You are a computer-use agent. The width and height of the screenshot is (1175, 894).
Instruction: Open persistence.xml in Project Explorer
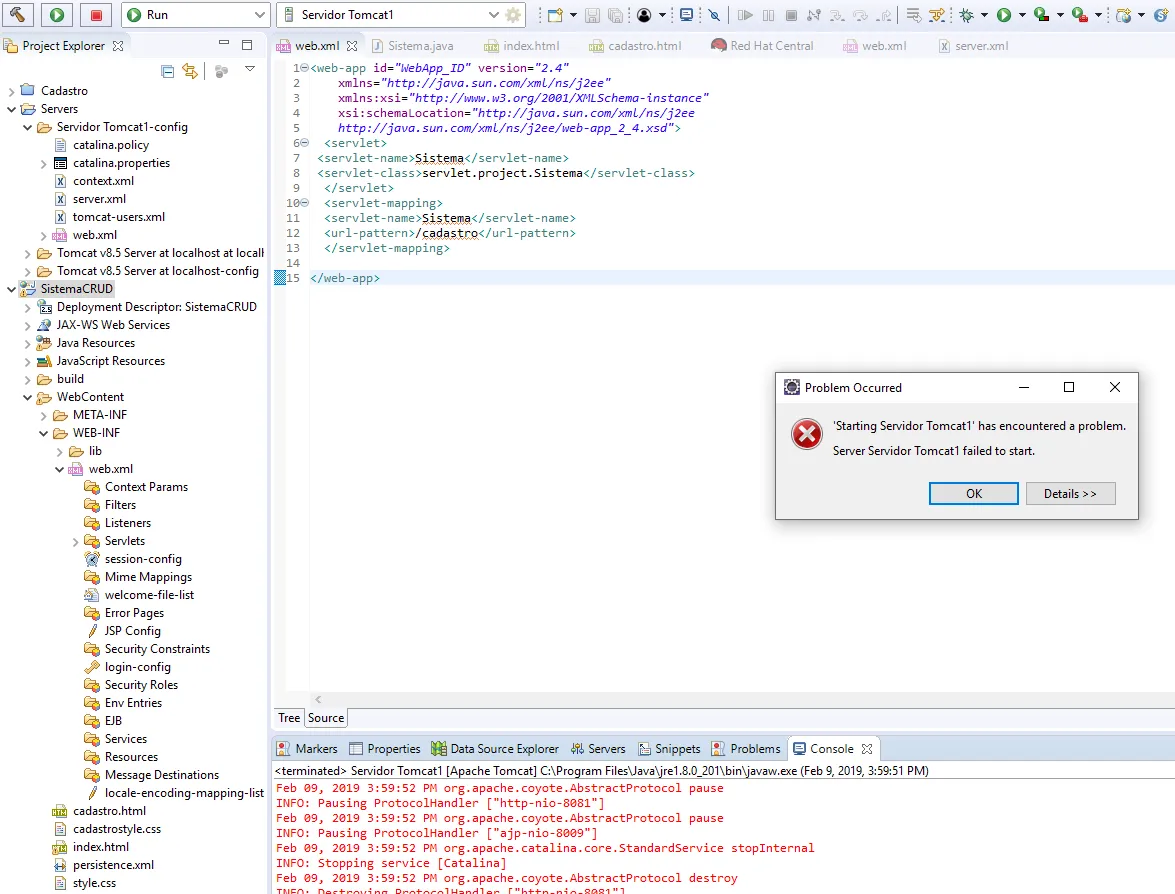[x=113, y=865]
